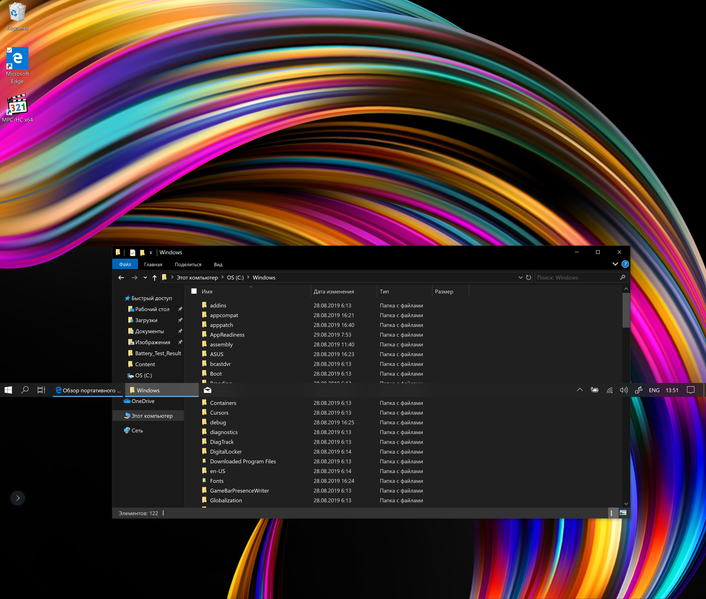Click the Back navigation arrow in Explorer
Image resolution: width=706 pixels, height=599 pixels.
pyautogui.click(x=121, y=277)
